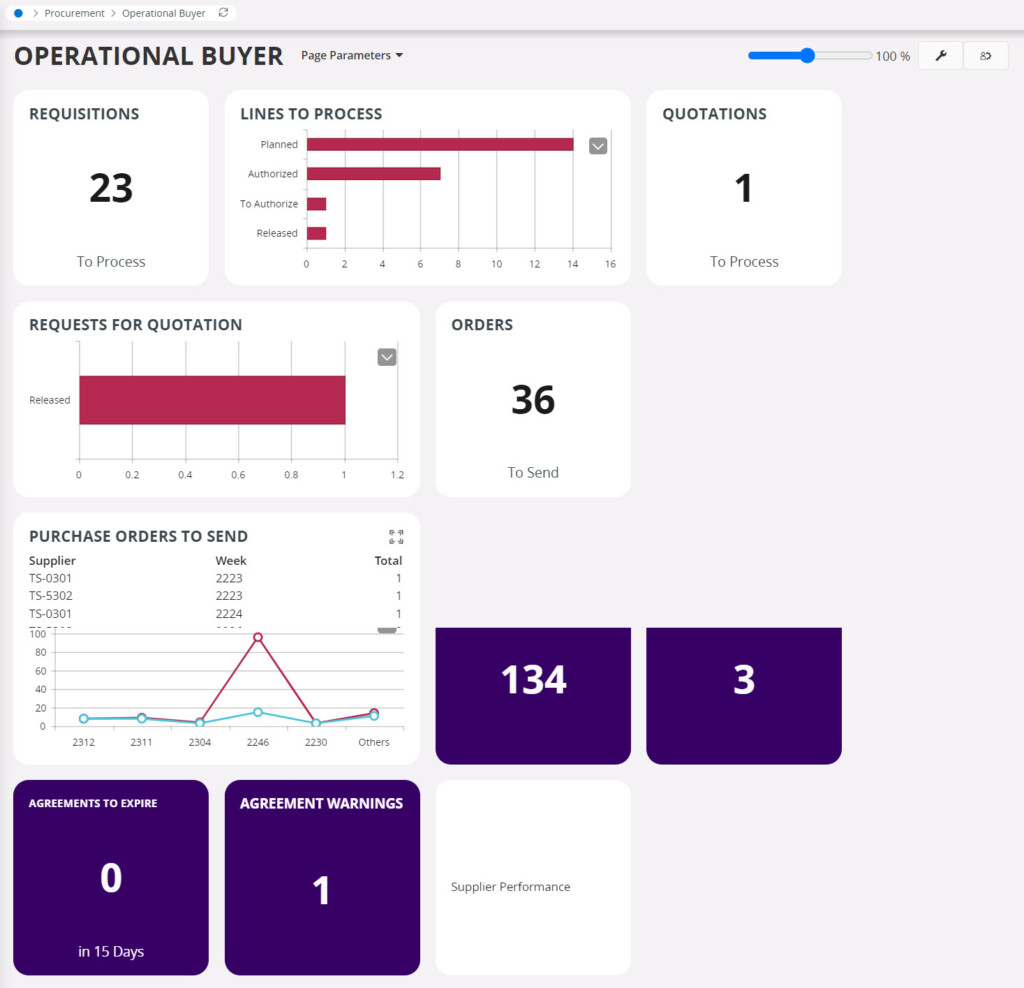This screenshot has height=988, width=1024.
Task: Click the red data point at week 2246
Action: (x=258, y=637)
